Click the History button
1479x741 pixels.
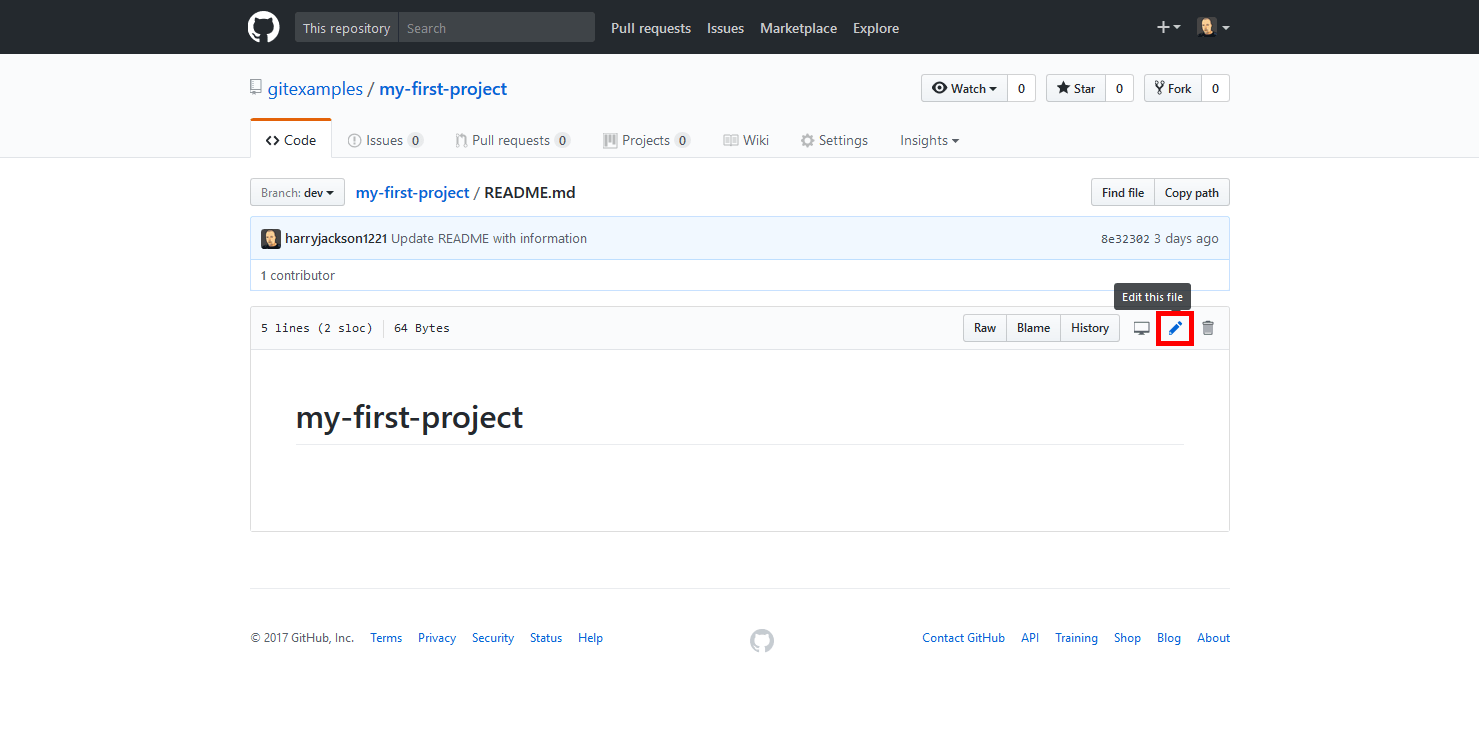1090,328
